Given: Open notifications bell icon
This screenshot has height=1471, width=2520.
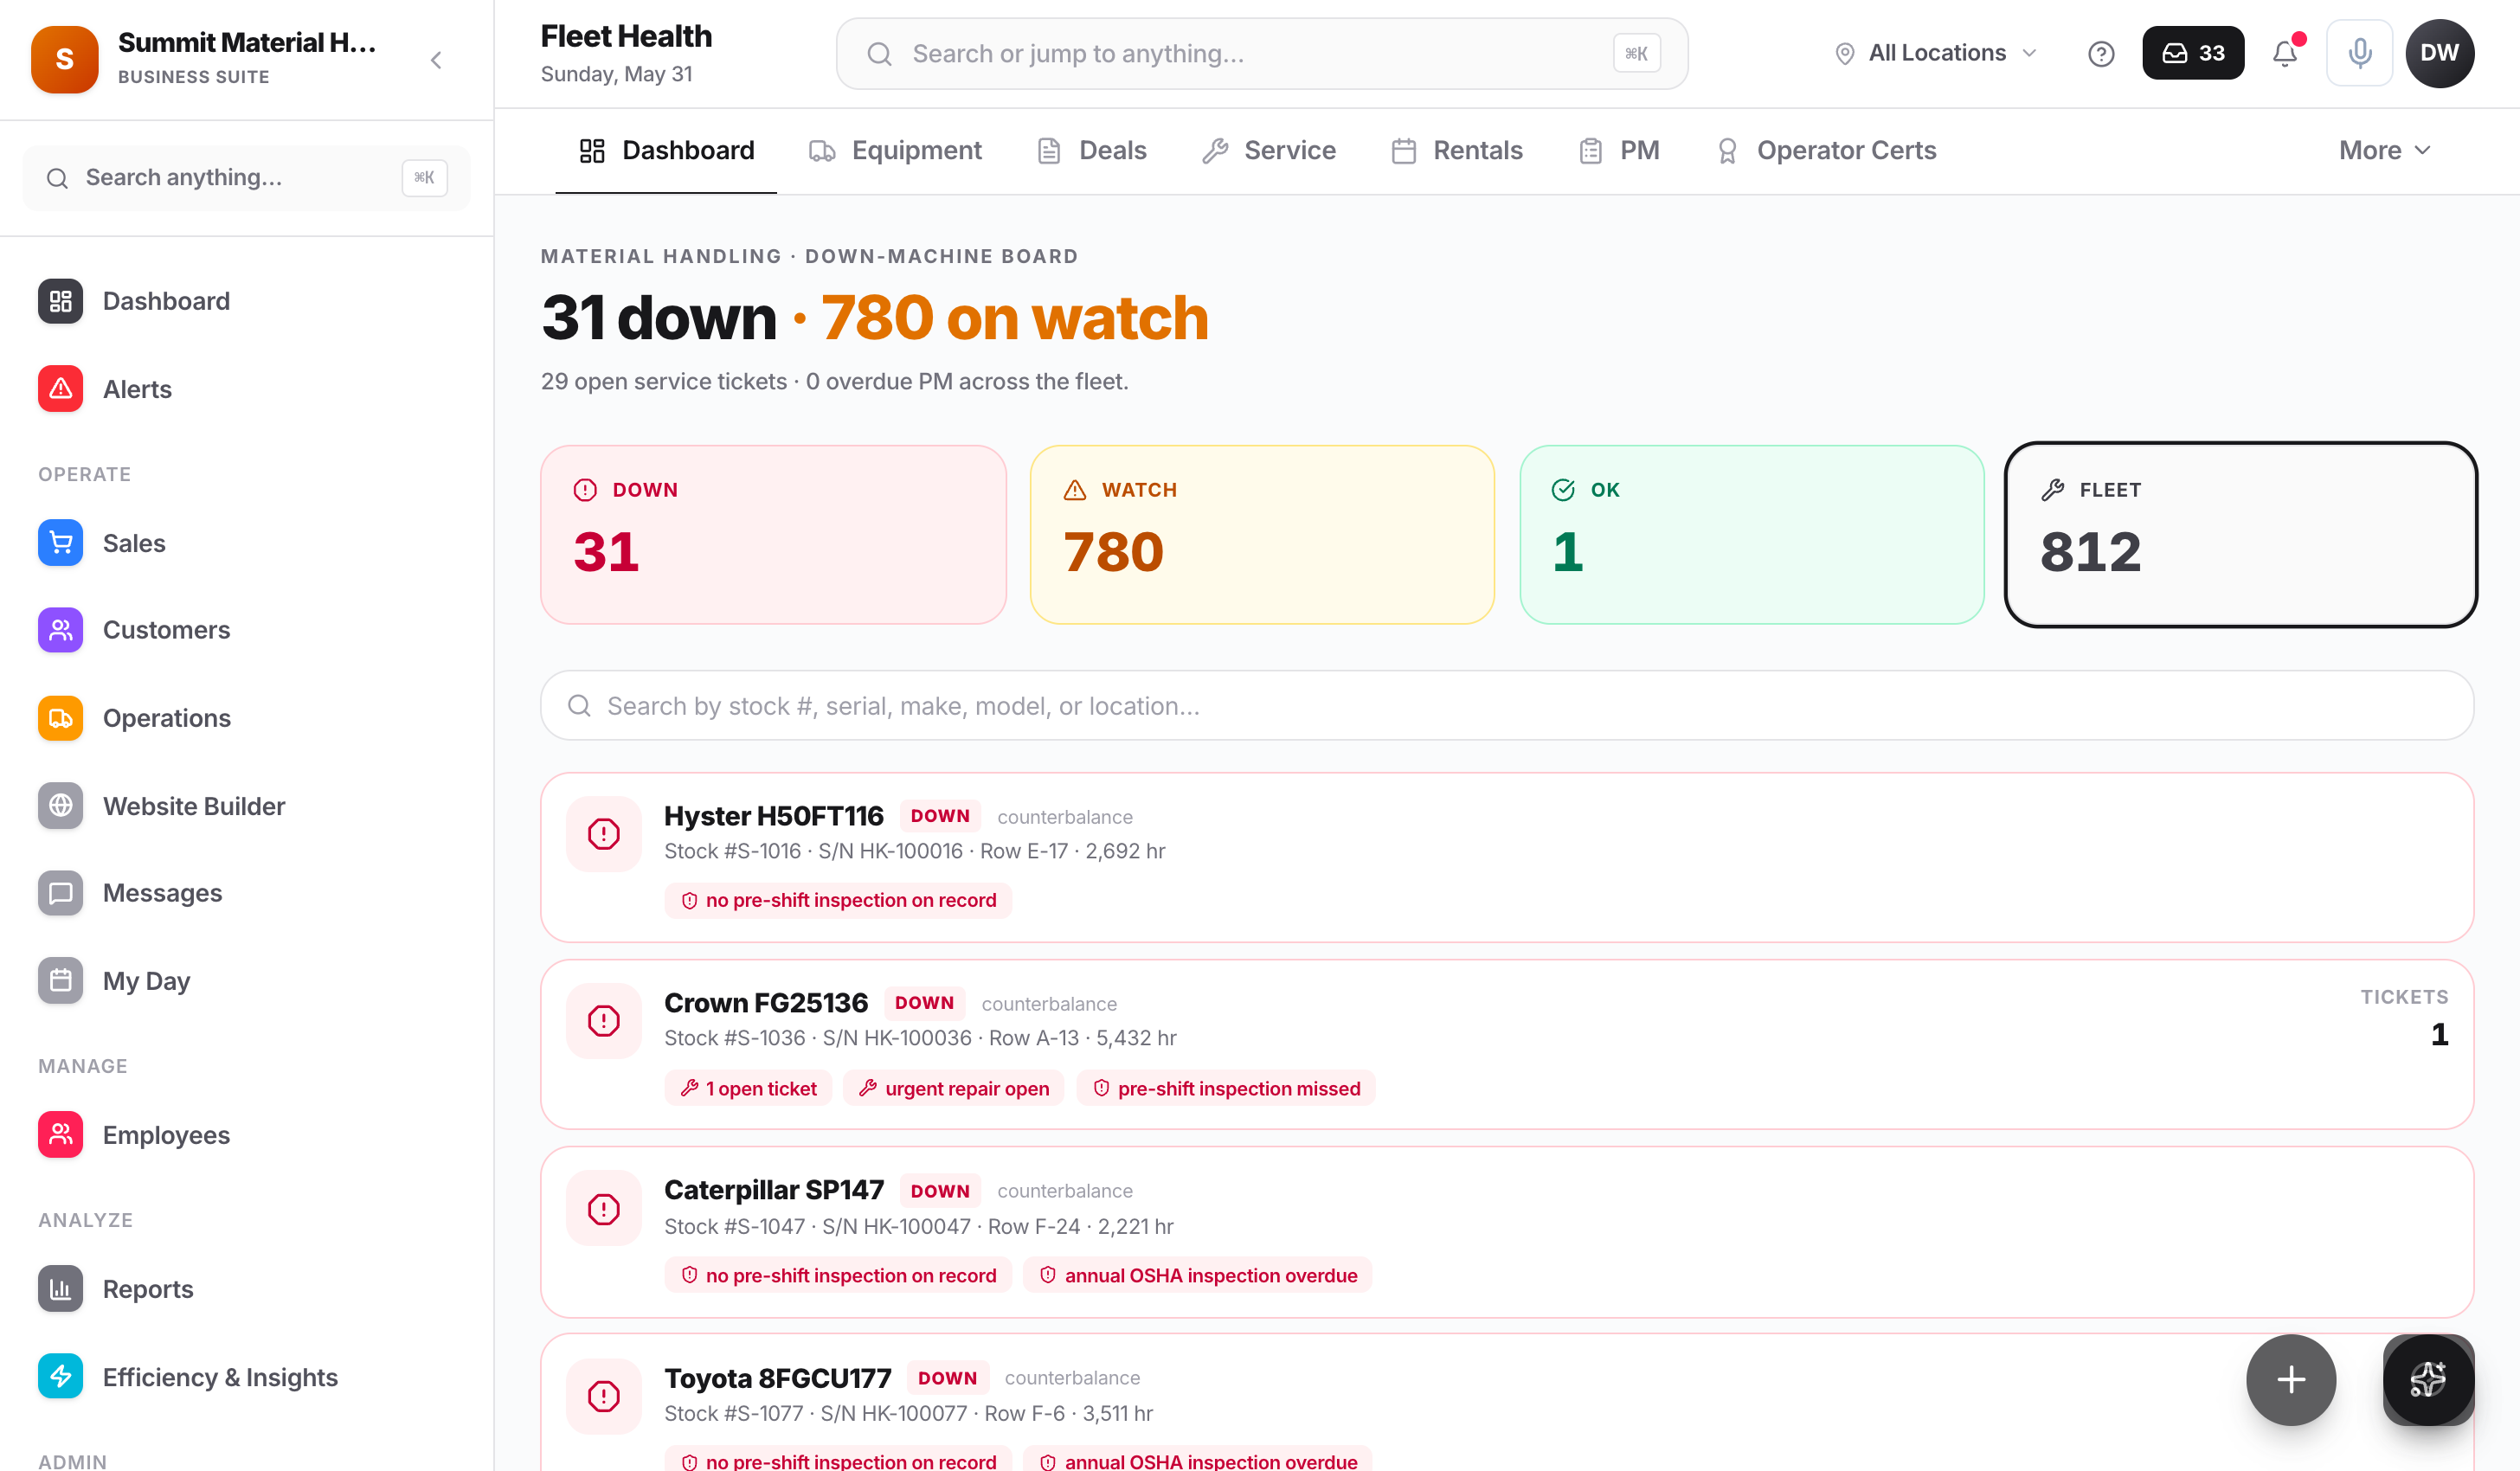Looking at the screenshot, I should 2285,53.
